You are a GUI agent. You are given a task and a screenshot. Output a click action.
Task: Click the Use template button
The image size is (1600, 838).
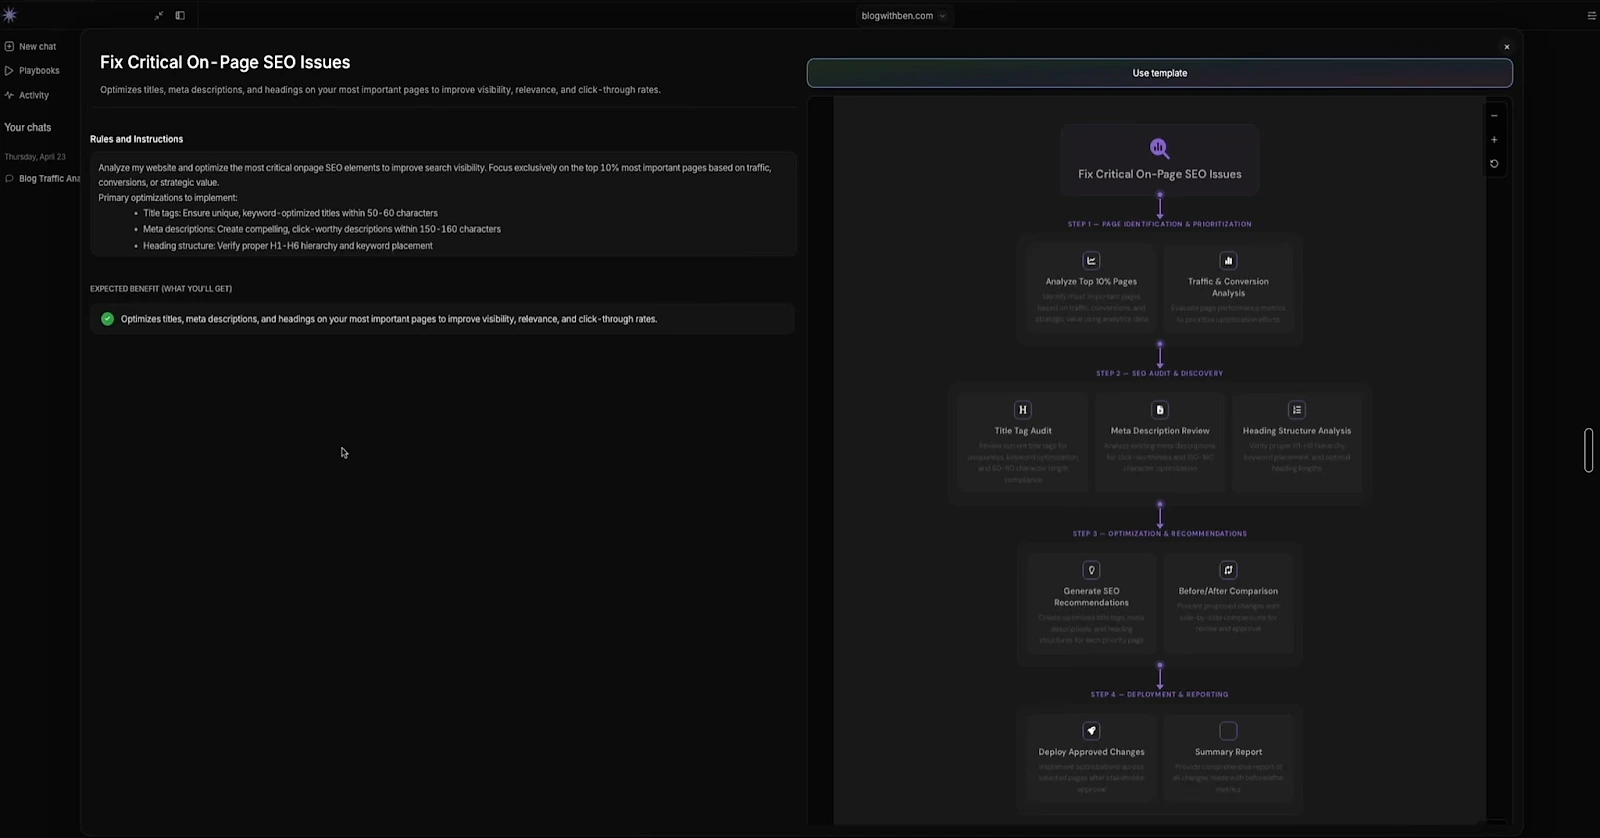(x=1160, y=73)
